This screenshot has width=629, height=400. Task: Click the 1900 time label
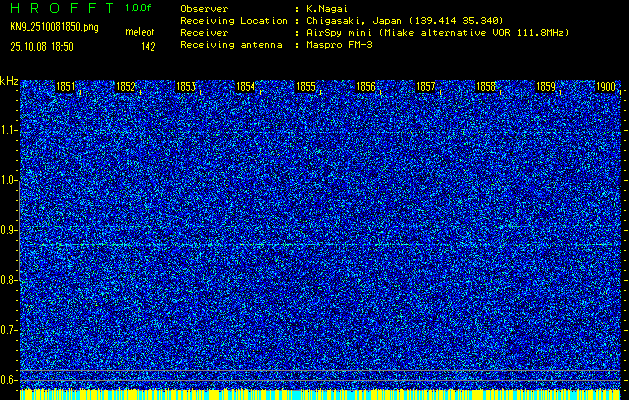pyautogui.click(x=606, y=87)
